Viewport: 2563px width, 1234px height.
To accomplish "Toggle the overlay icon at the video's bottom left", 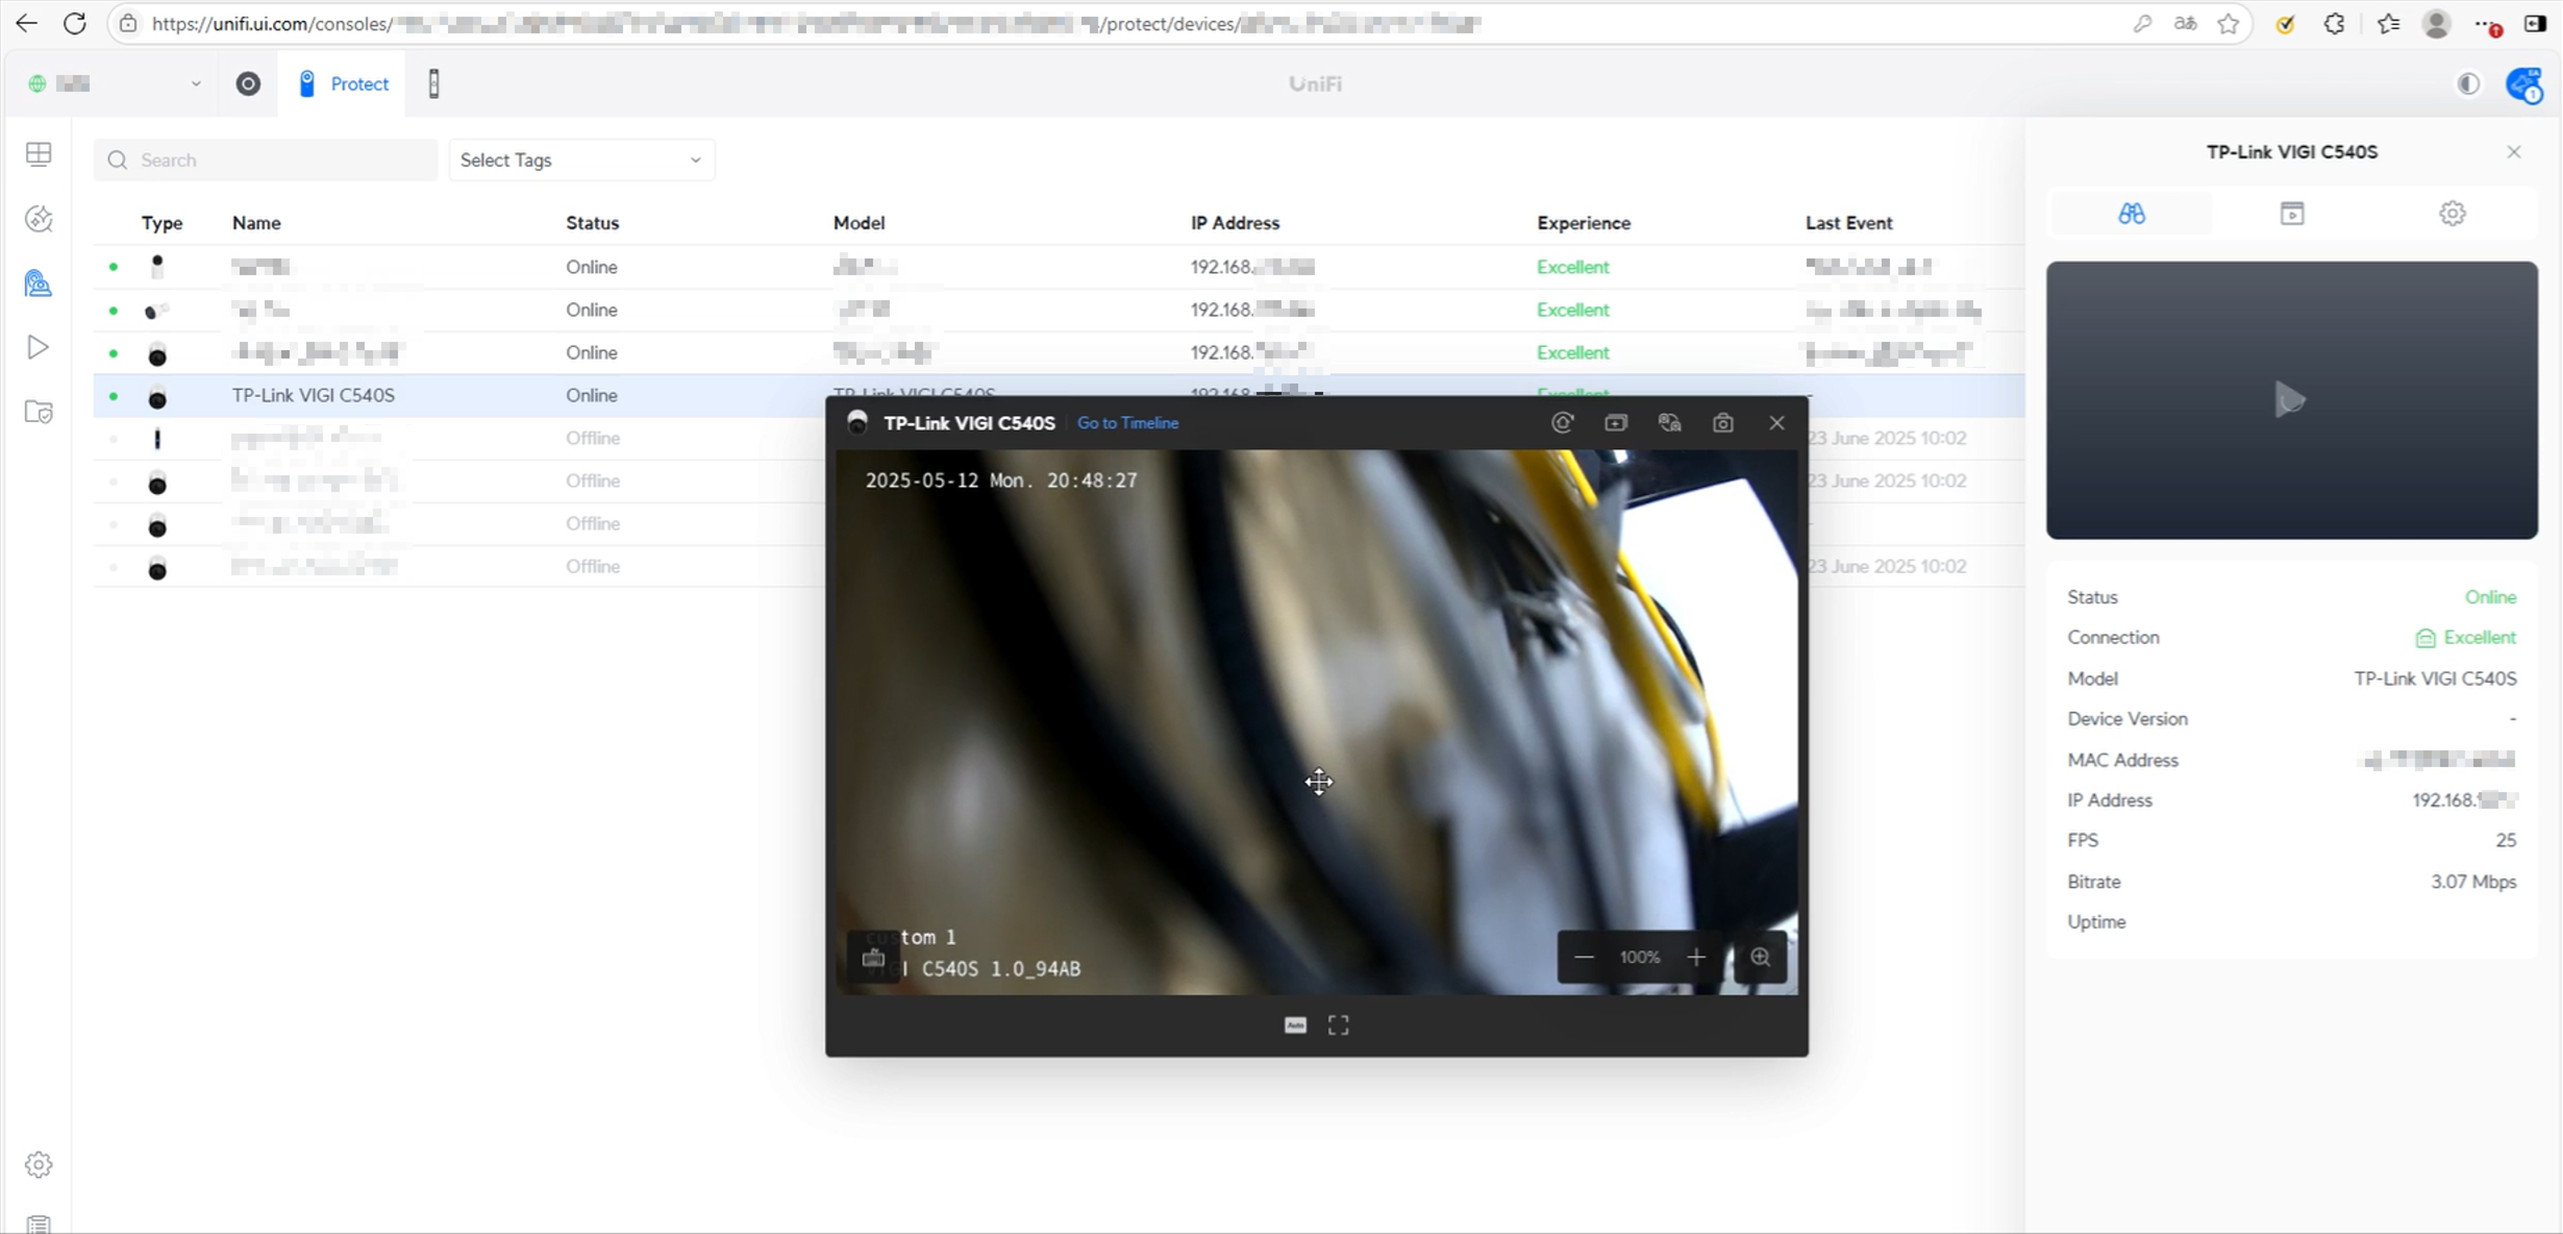I will click(873, 958).
